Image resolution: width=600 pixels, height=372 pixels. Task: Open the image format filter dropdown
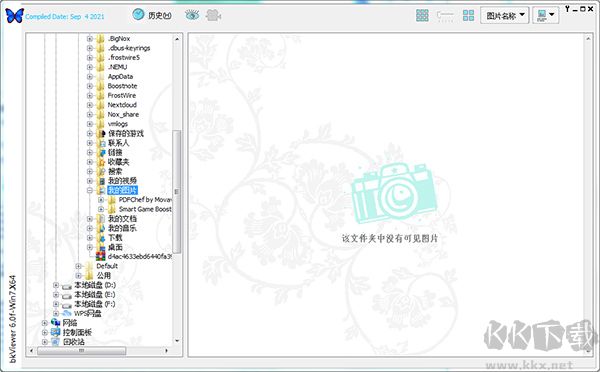pyautogui.click(x=546, y=16)
